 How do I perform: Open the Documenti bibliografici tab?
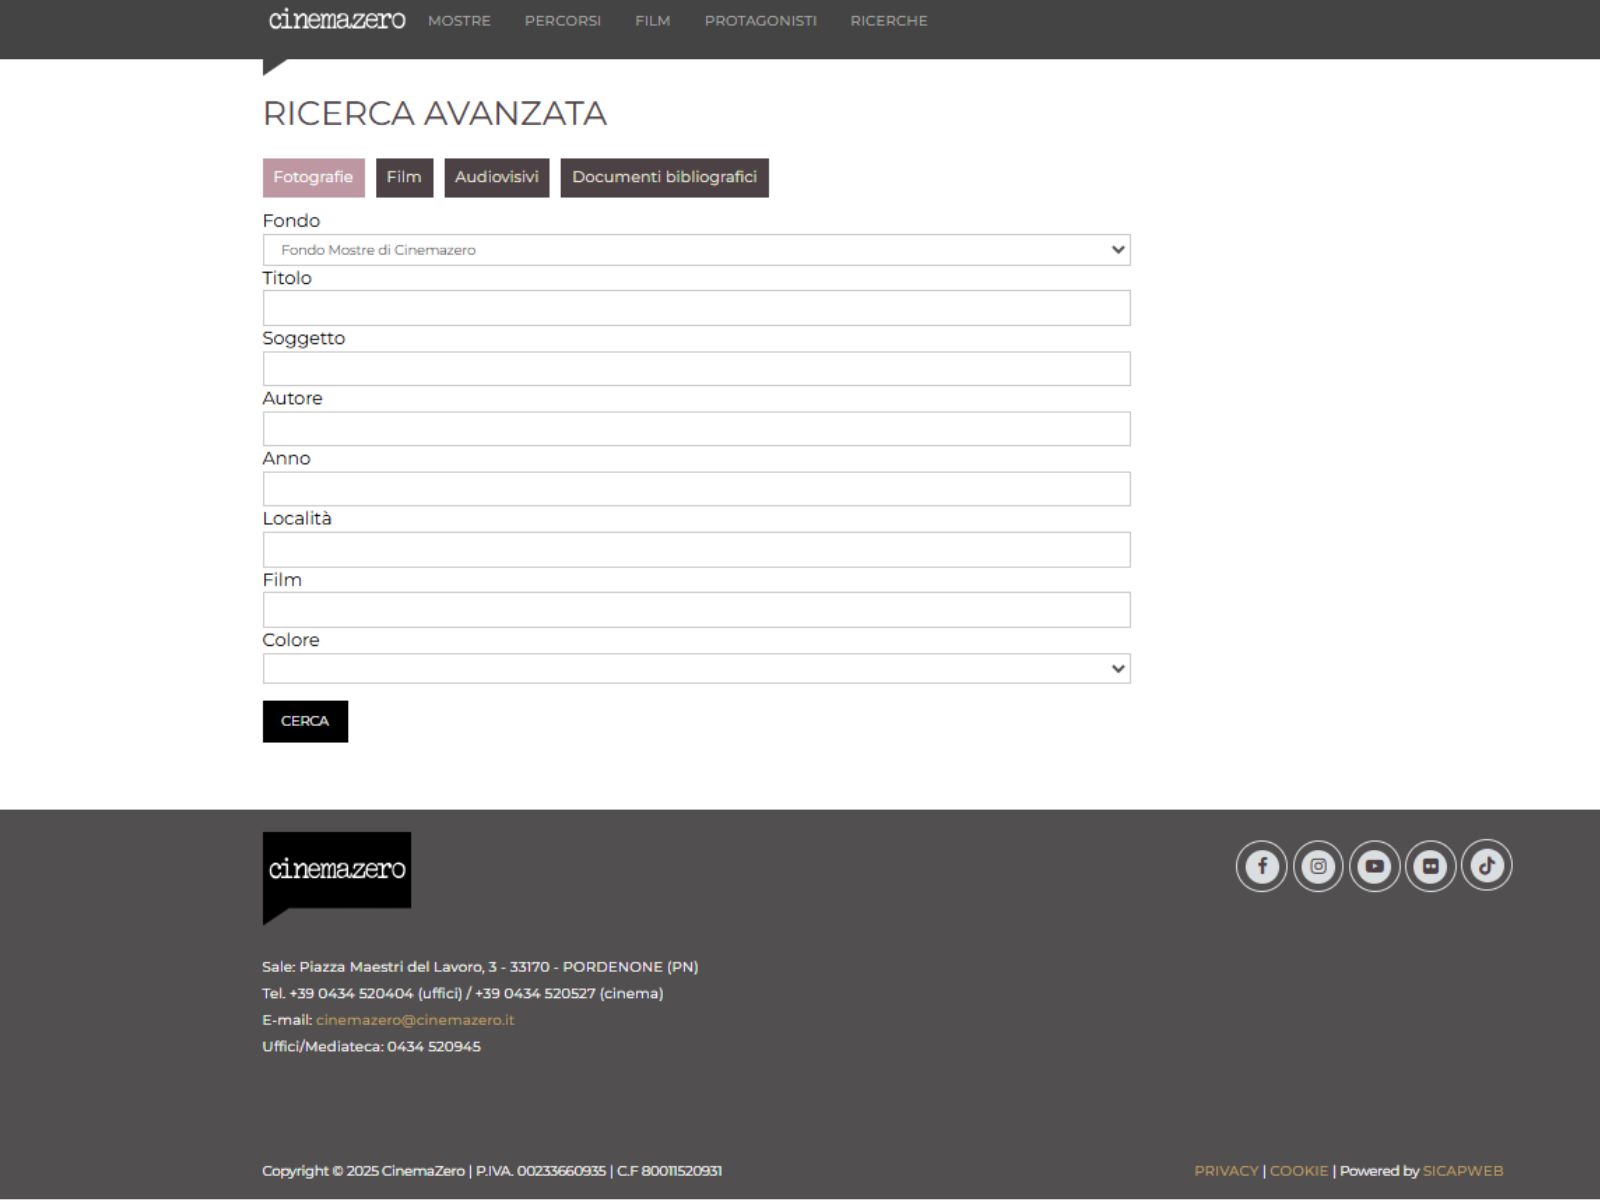664,177
